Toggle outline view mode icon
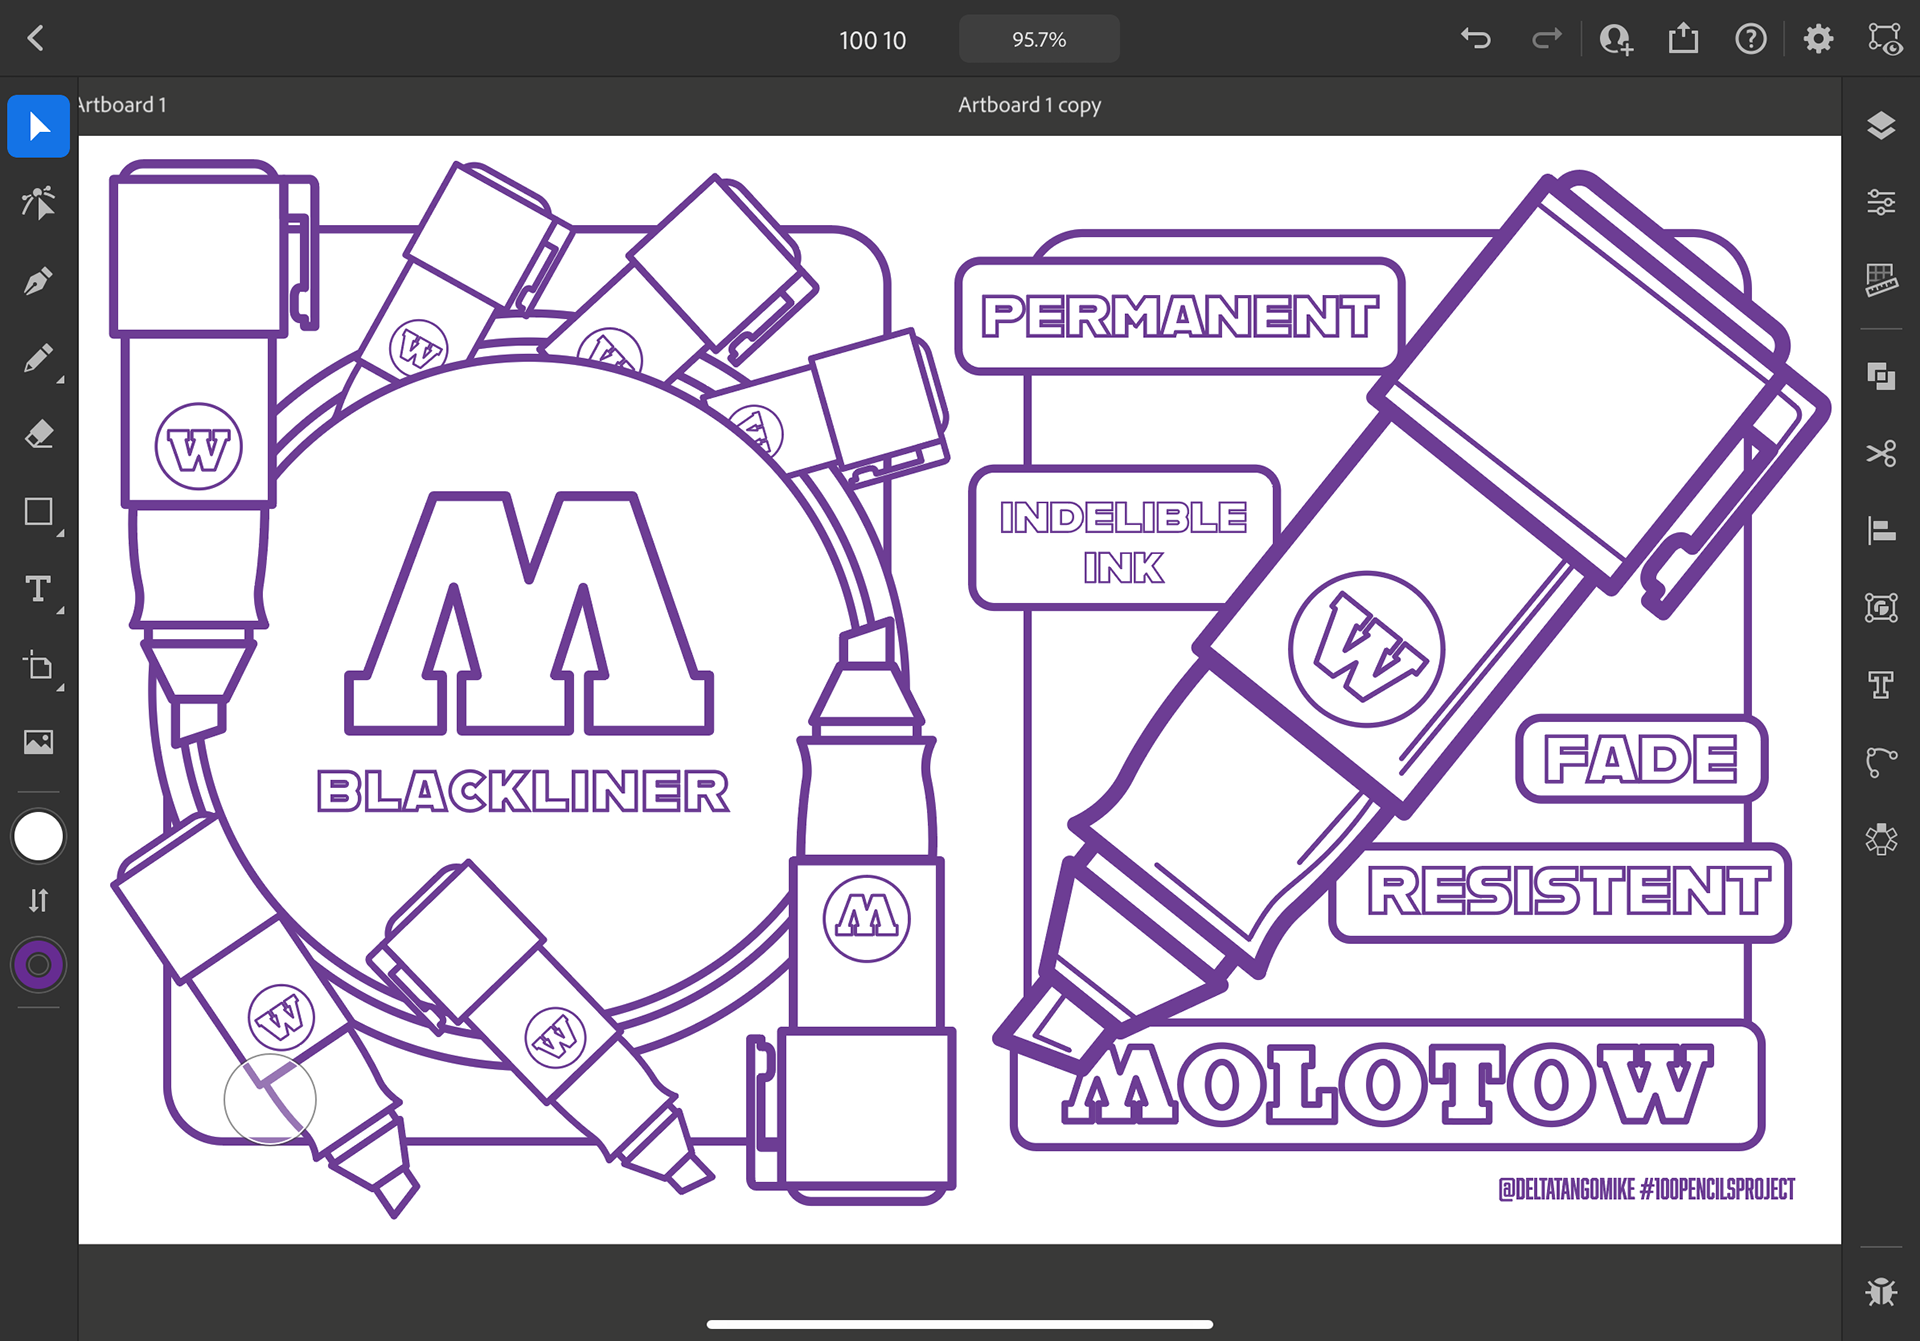 point(1885,39)
